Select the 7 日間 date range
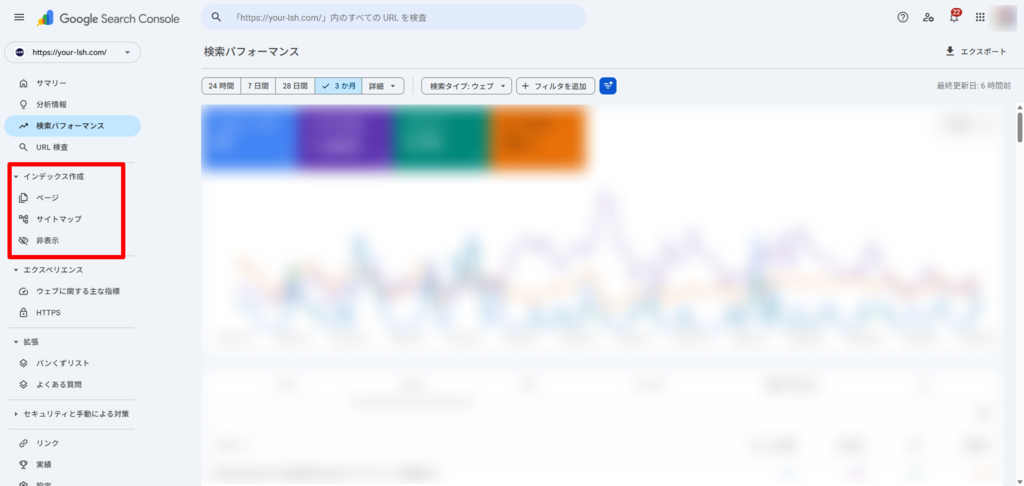Screen dimensions: 1024x486 pos(258,86)
